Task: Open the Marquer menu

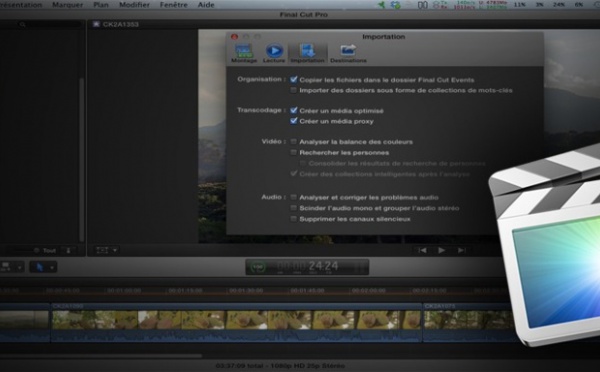Action: tap(67, 5)
